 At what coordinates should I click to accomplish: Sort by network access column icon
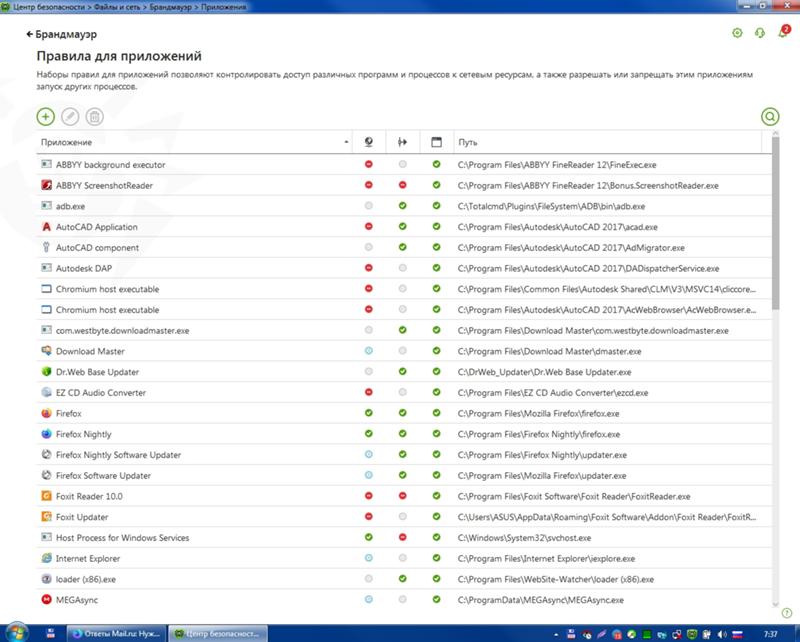369,142
